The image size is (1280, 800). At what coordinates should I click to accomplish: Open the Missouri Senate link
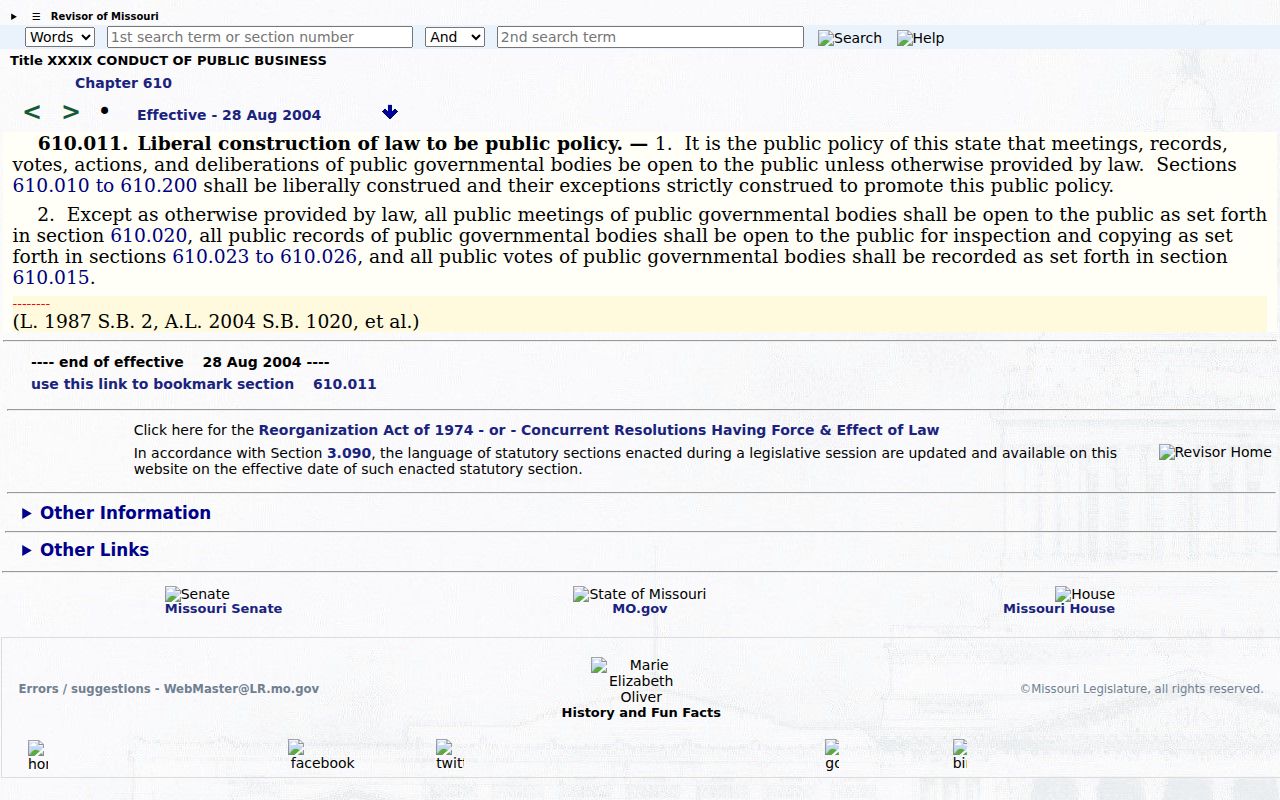coord(223,609)
